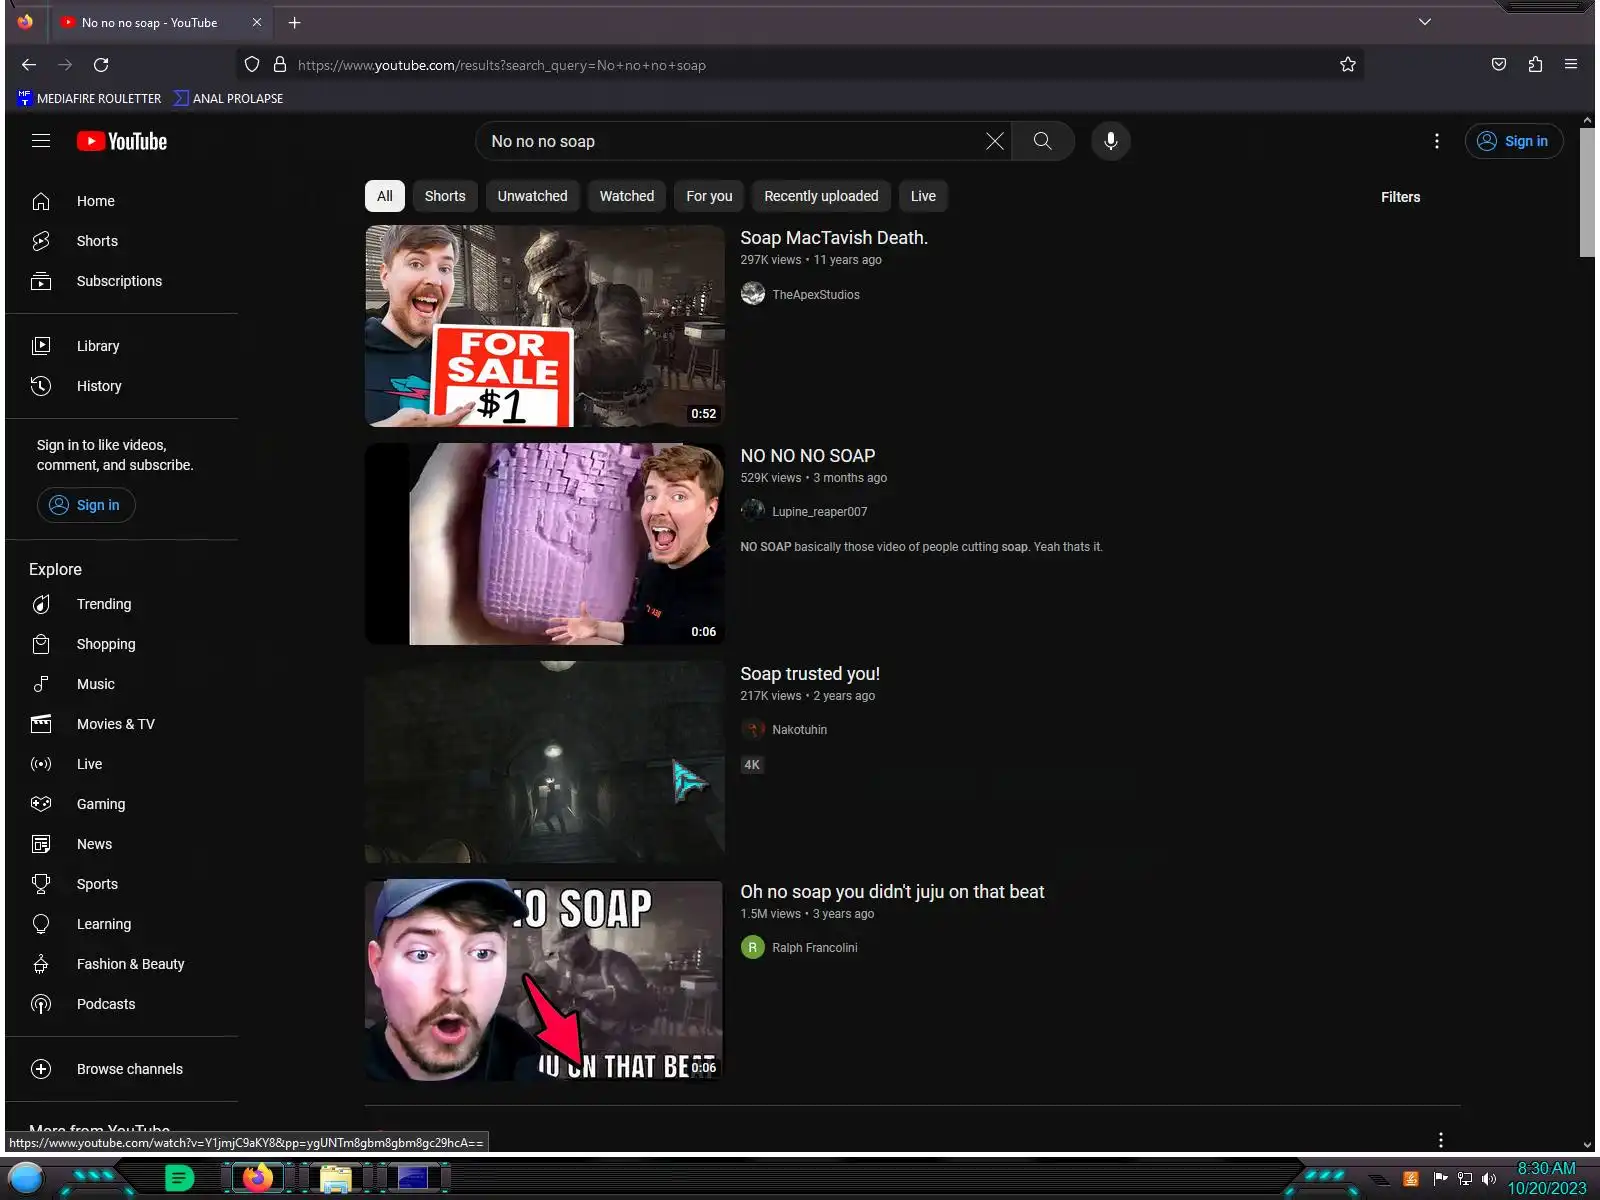This screenshot has height=1200, width=1600.
Task: Select the Shorts filter chip
Action: point(445,196)
